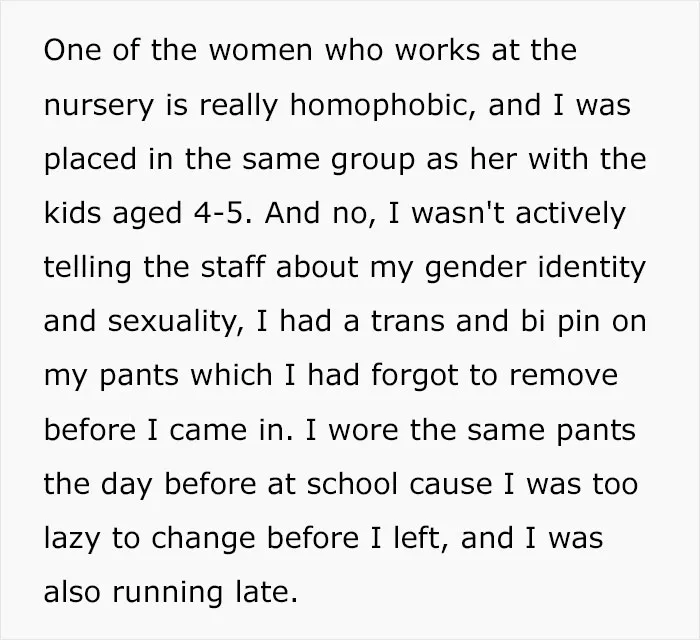The height and width of the screenshot is (640, 700).
Task: Click the word "gender" in the paragraph
Action: coord(476,269)
